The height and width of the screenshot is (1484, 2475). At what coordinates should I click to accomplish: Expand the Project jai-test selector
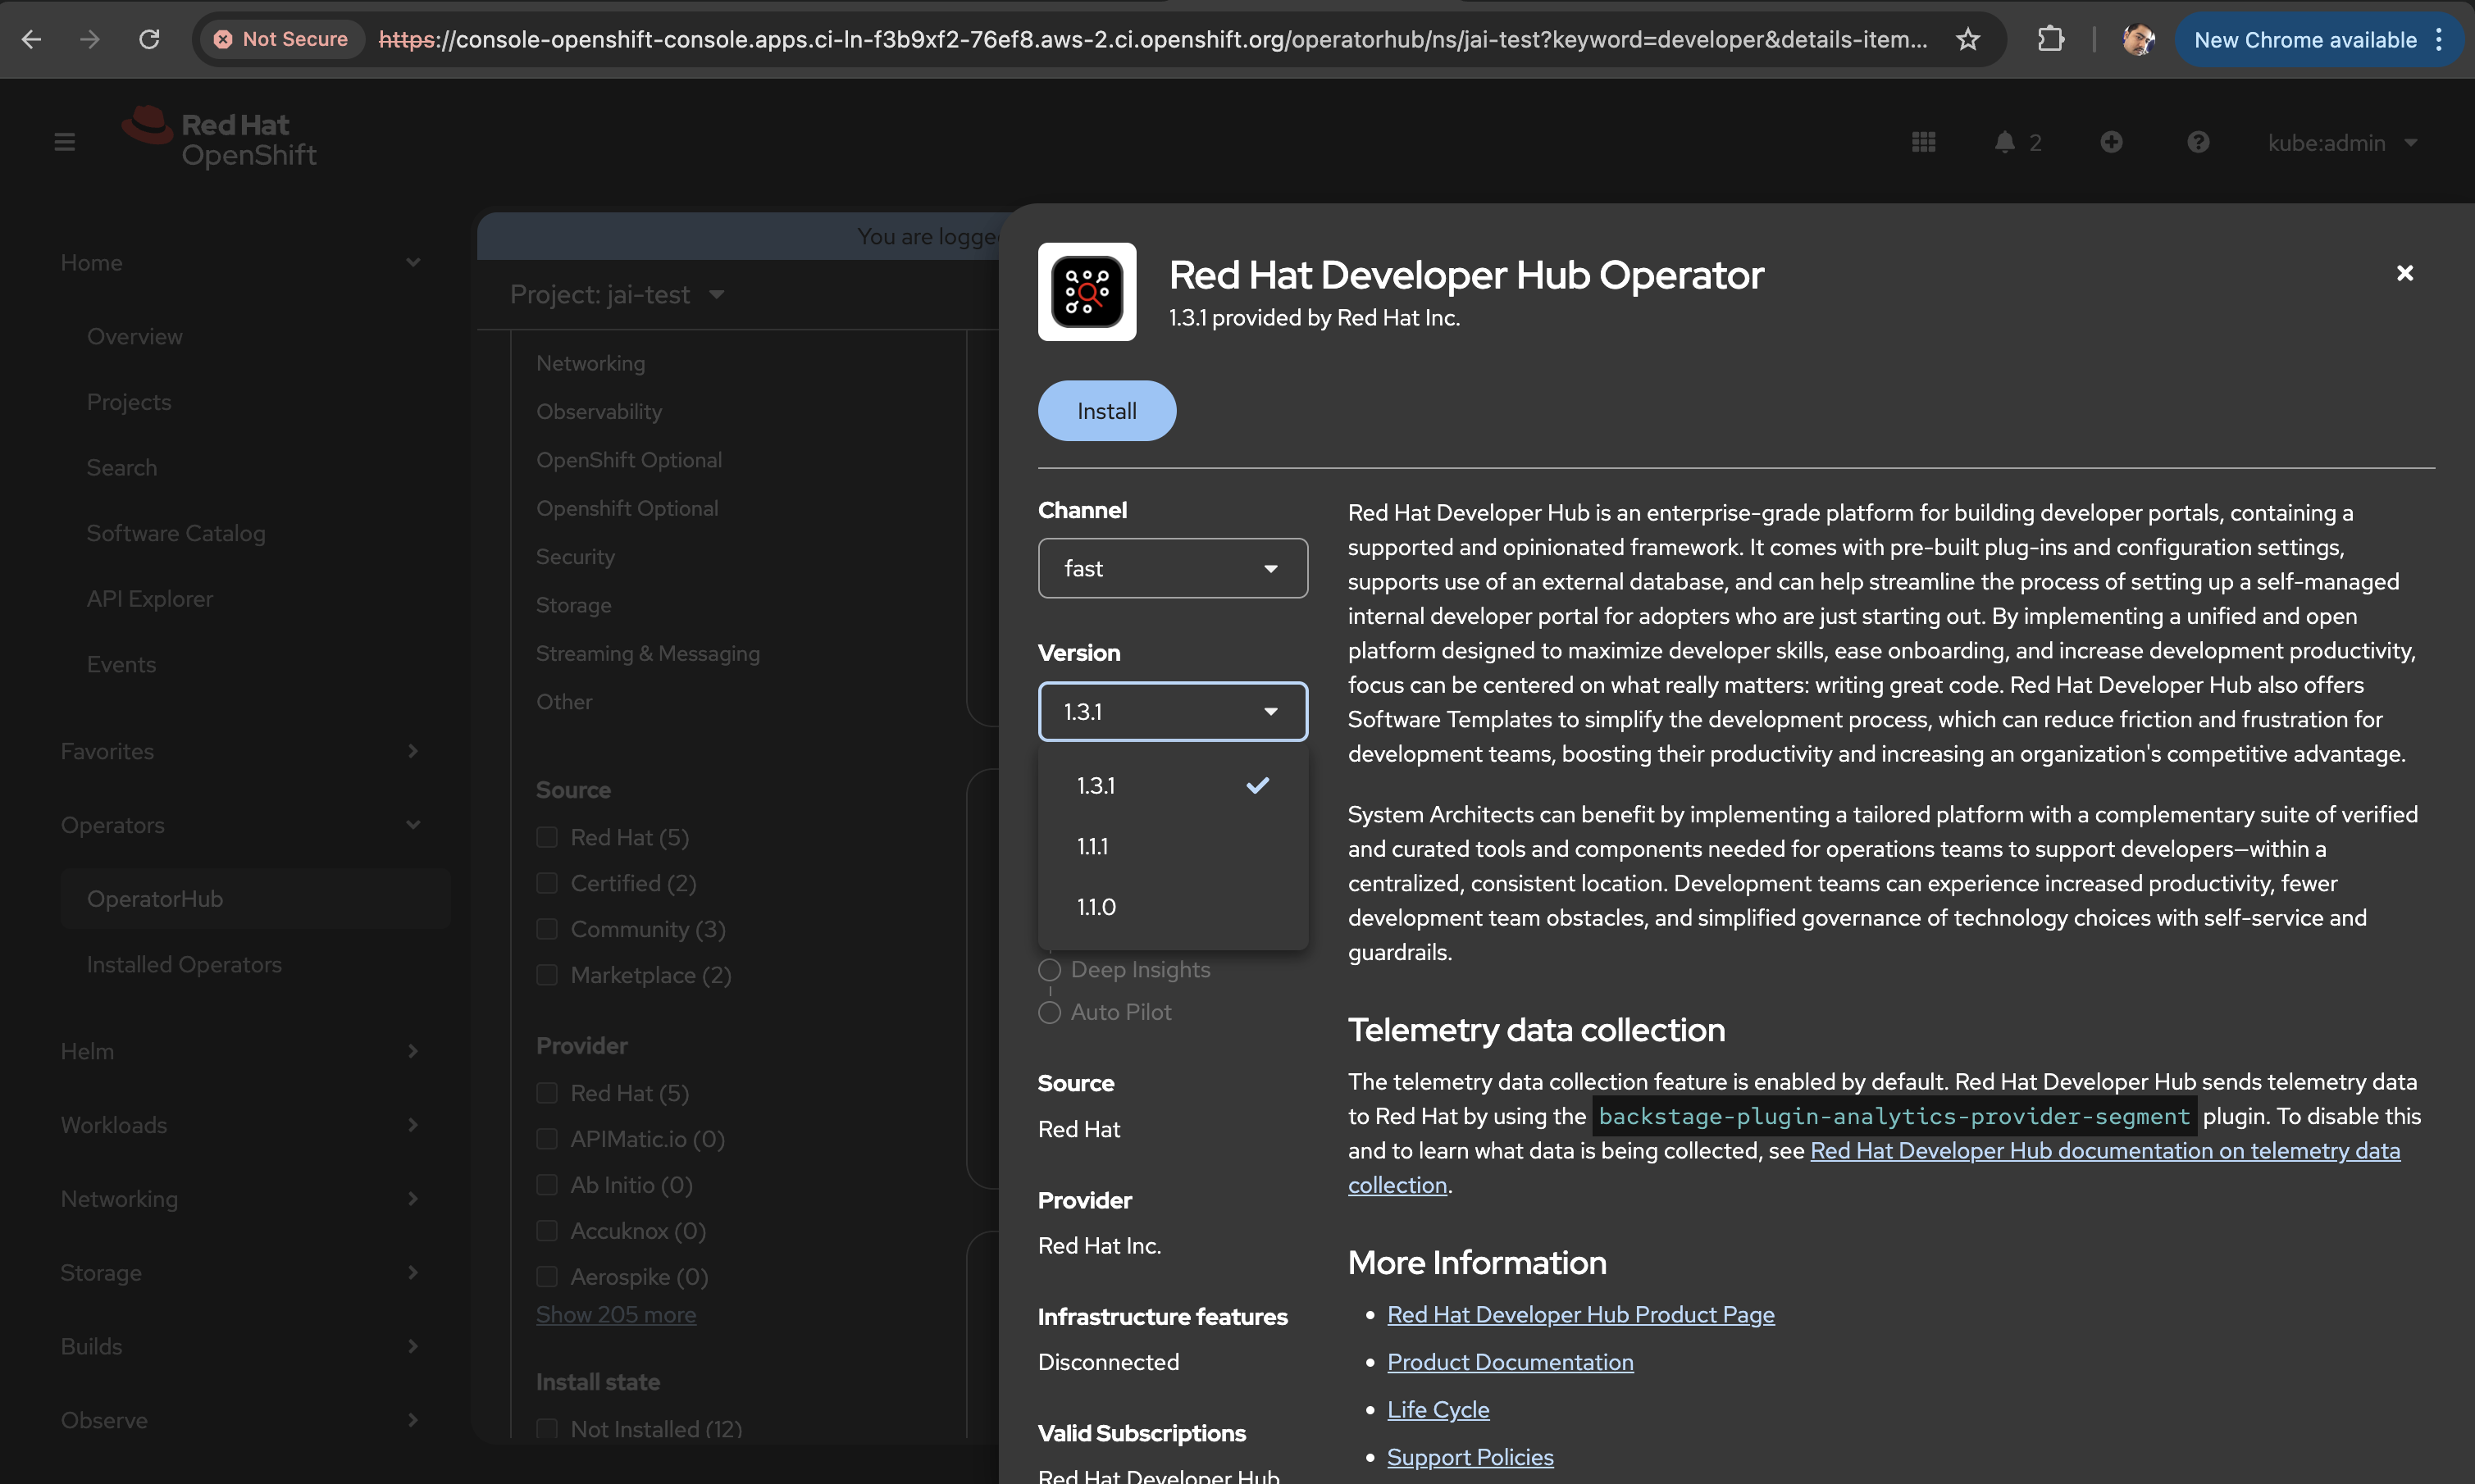pyautogui.click(x=617, y=294)
